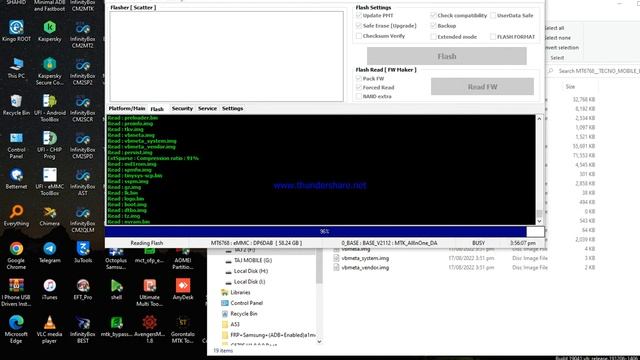Open Control Panel desktop icon
Screen dimensions: 640x360
pyautogui.click(x=16, y=145)
